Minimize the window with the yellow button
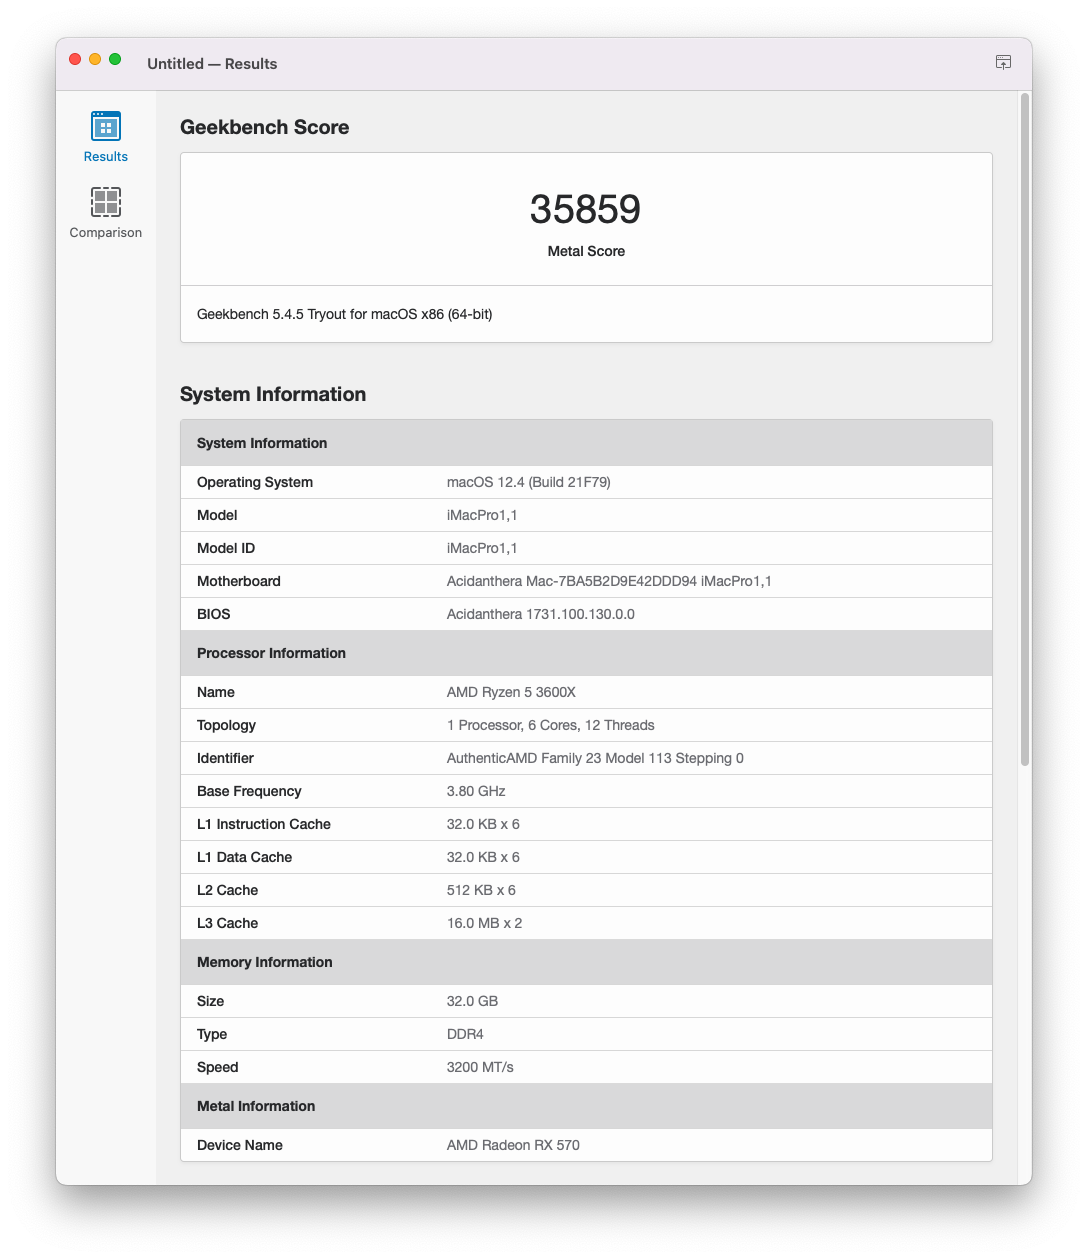Screen dimensions: 1088x1259 95,59
